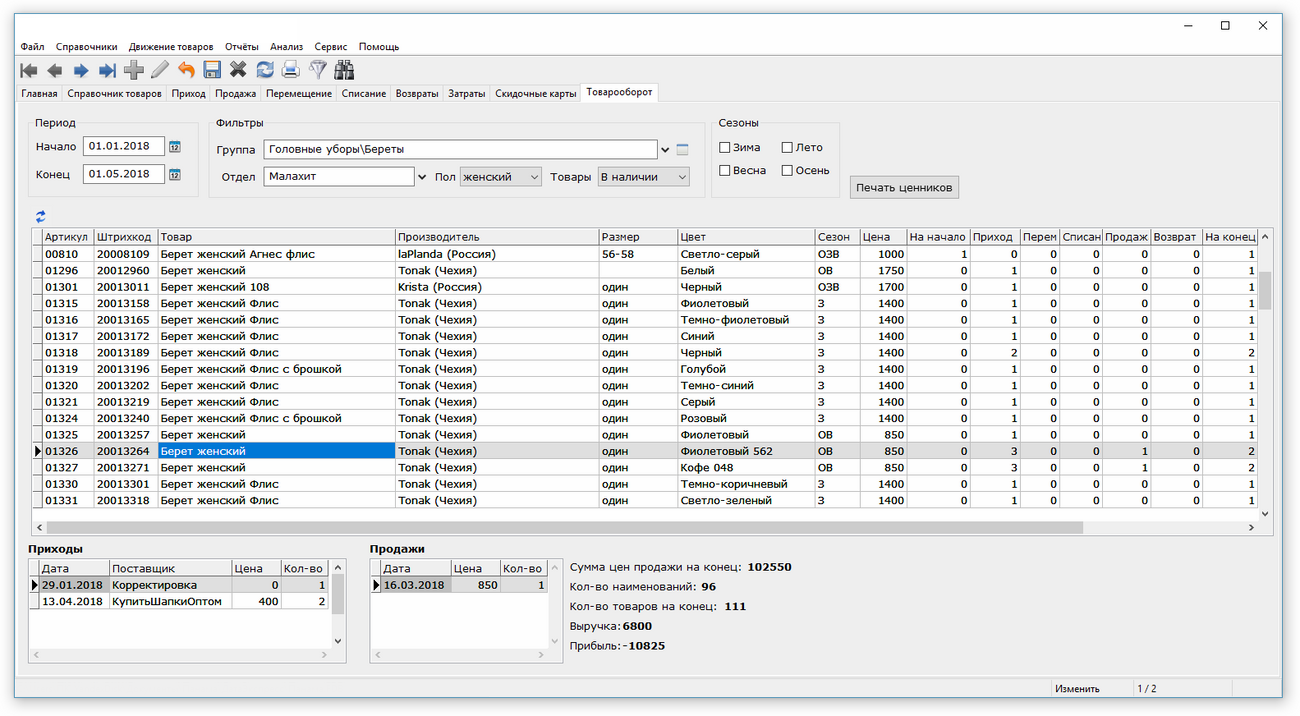
Task: Open the Анализ menu
Action: (287, 47)
